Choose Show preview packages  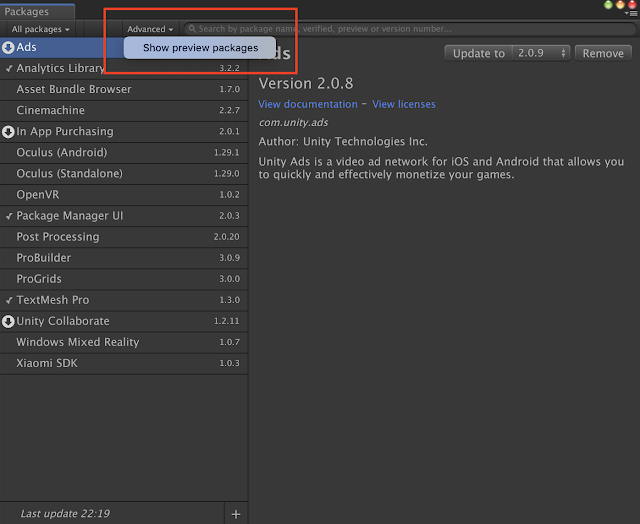click(200, 48)
